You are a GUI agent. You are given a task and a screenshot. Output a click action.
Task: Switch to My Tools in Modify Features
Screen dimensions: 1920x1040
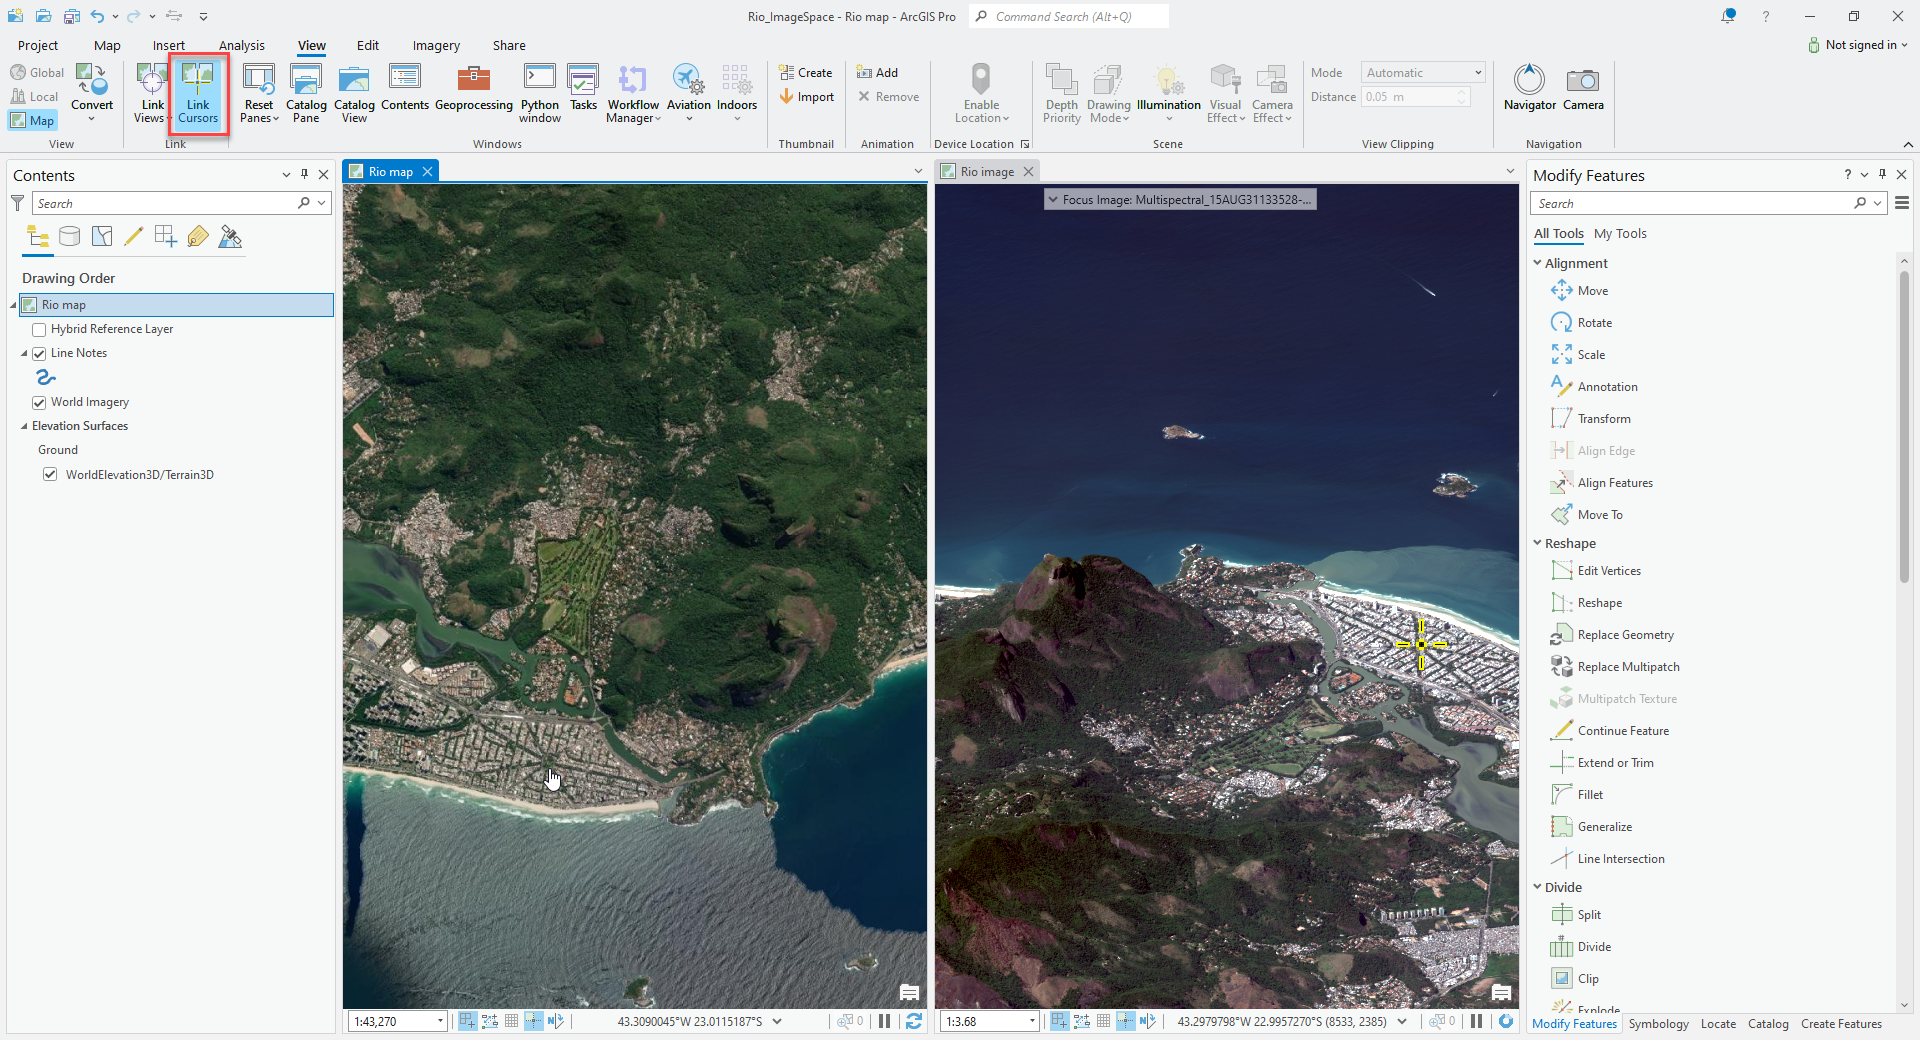[1621, 233]
